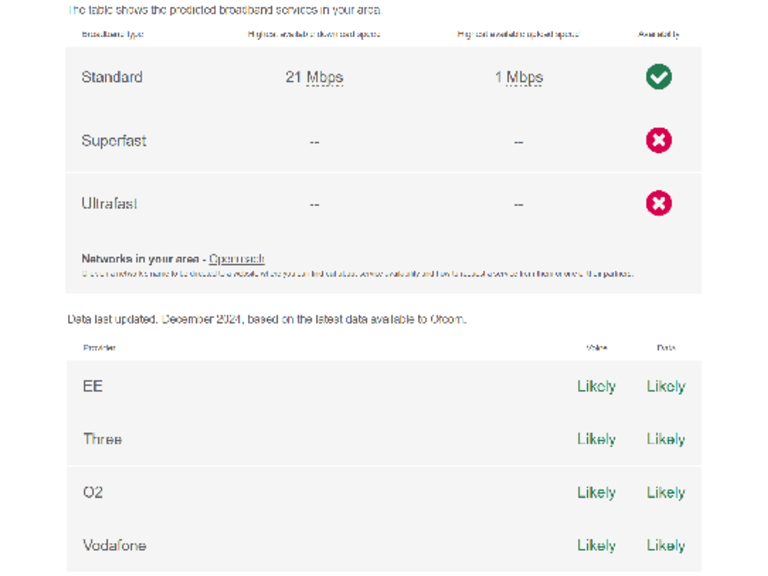Click the O2 provider name

(x=93, y=492)
